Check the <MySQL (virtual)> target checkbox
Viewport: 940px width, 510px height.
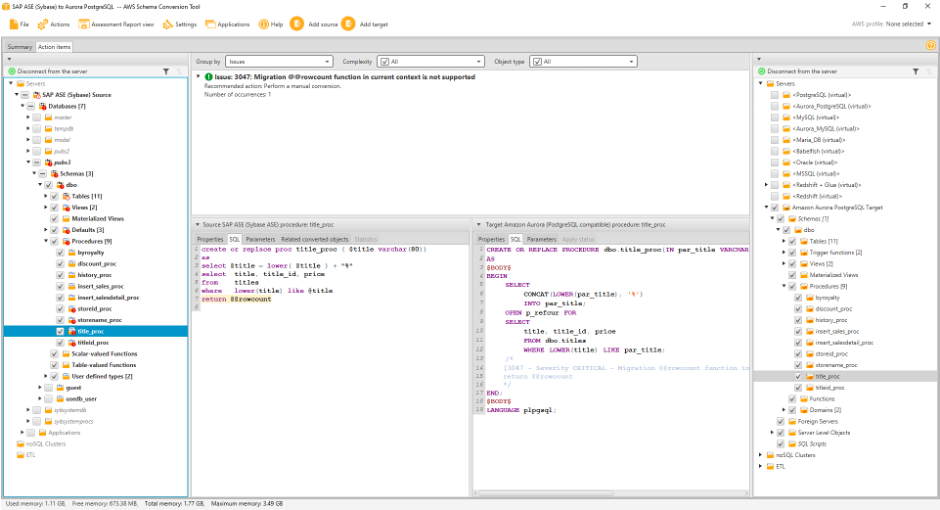[x=775, y=117]
